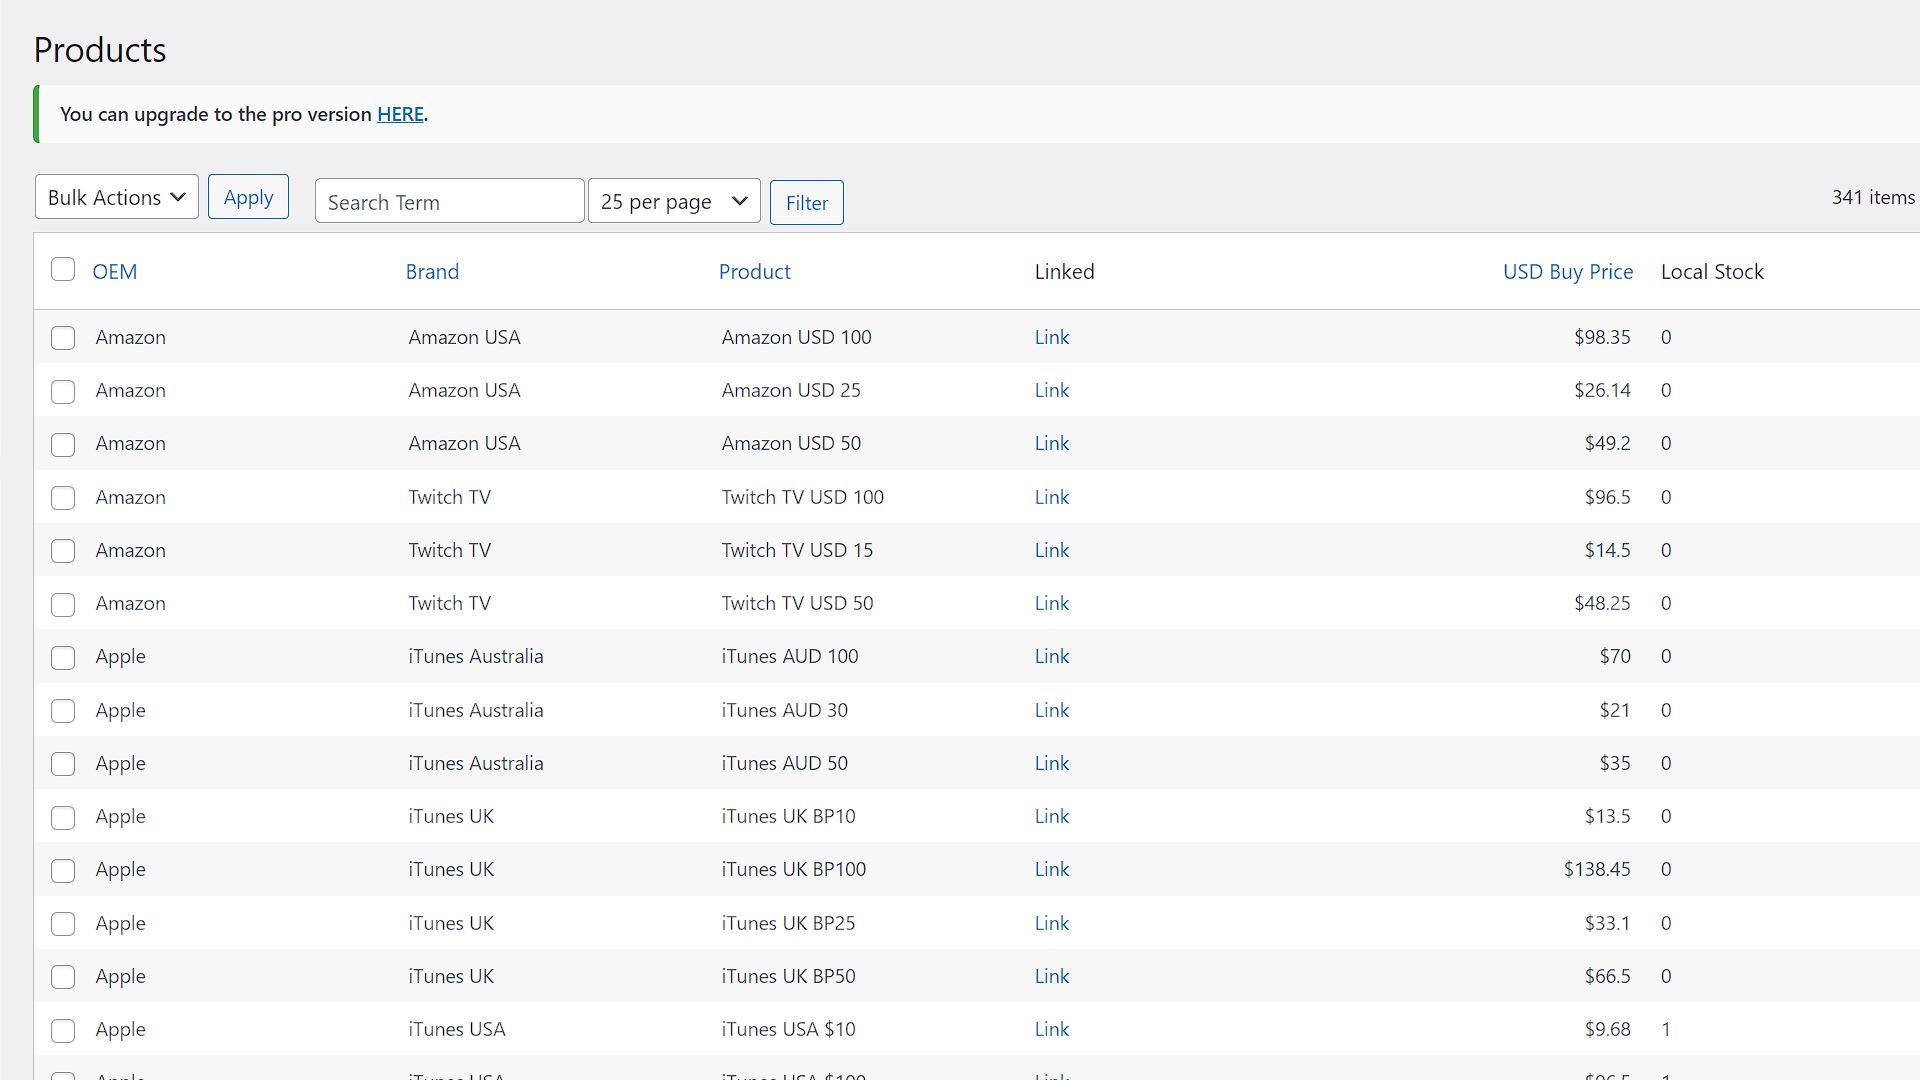
Task: Check the iTunes AUD 30 row checkbox
Action: [63, 711]
